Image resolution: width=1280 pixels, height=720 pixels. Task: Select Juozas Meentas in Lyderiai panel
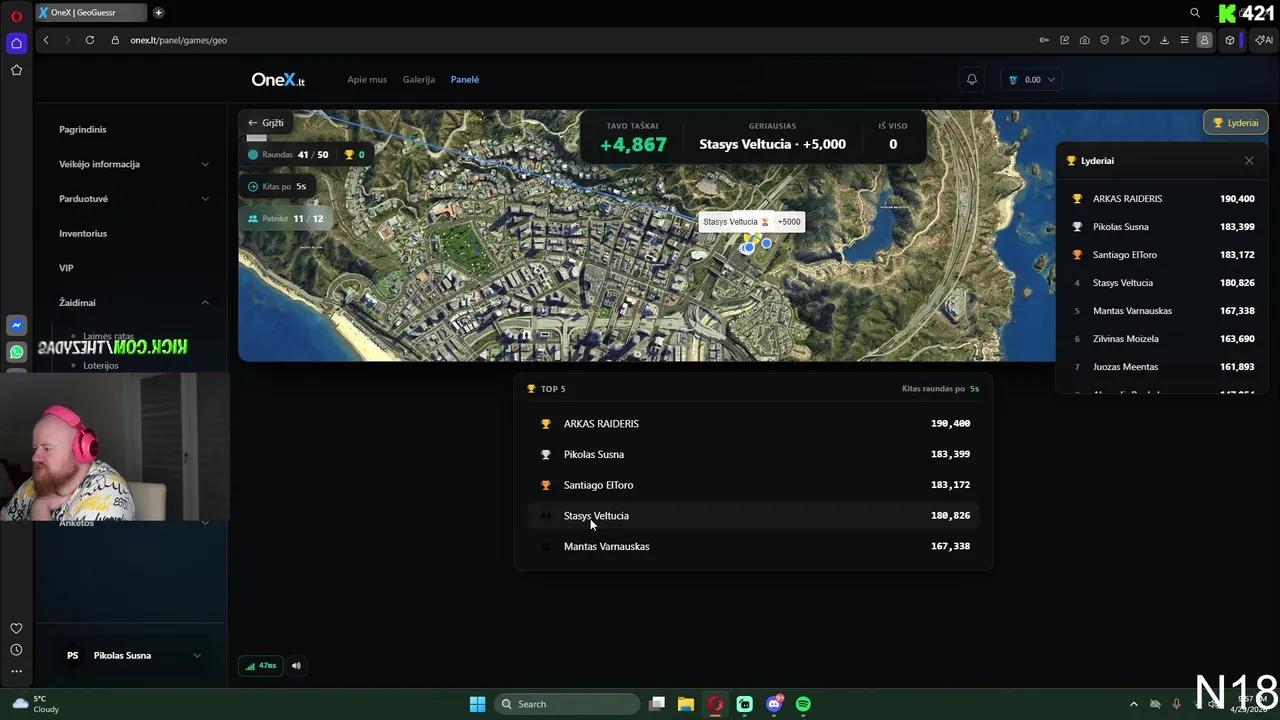click(x=1162, y=366)
